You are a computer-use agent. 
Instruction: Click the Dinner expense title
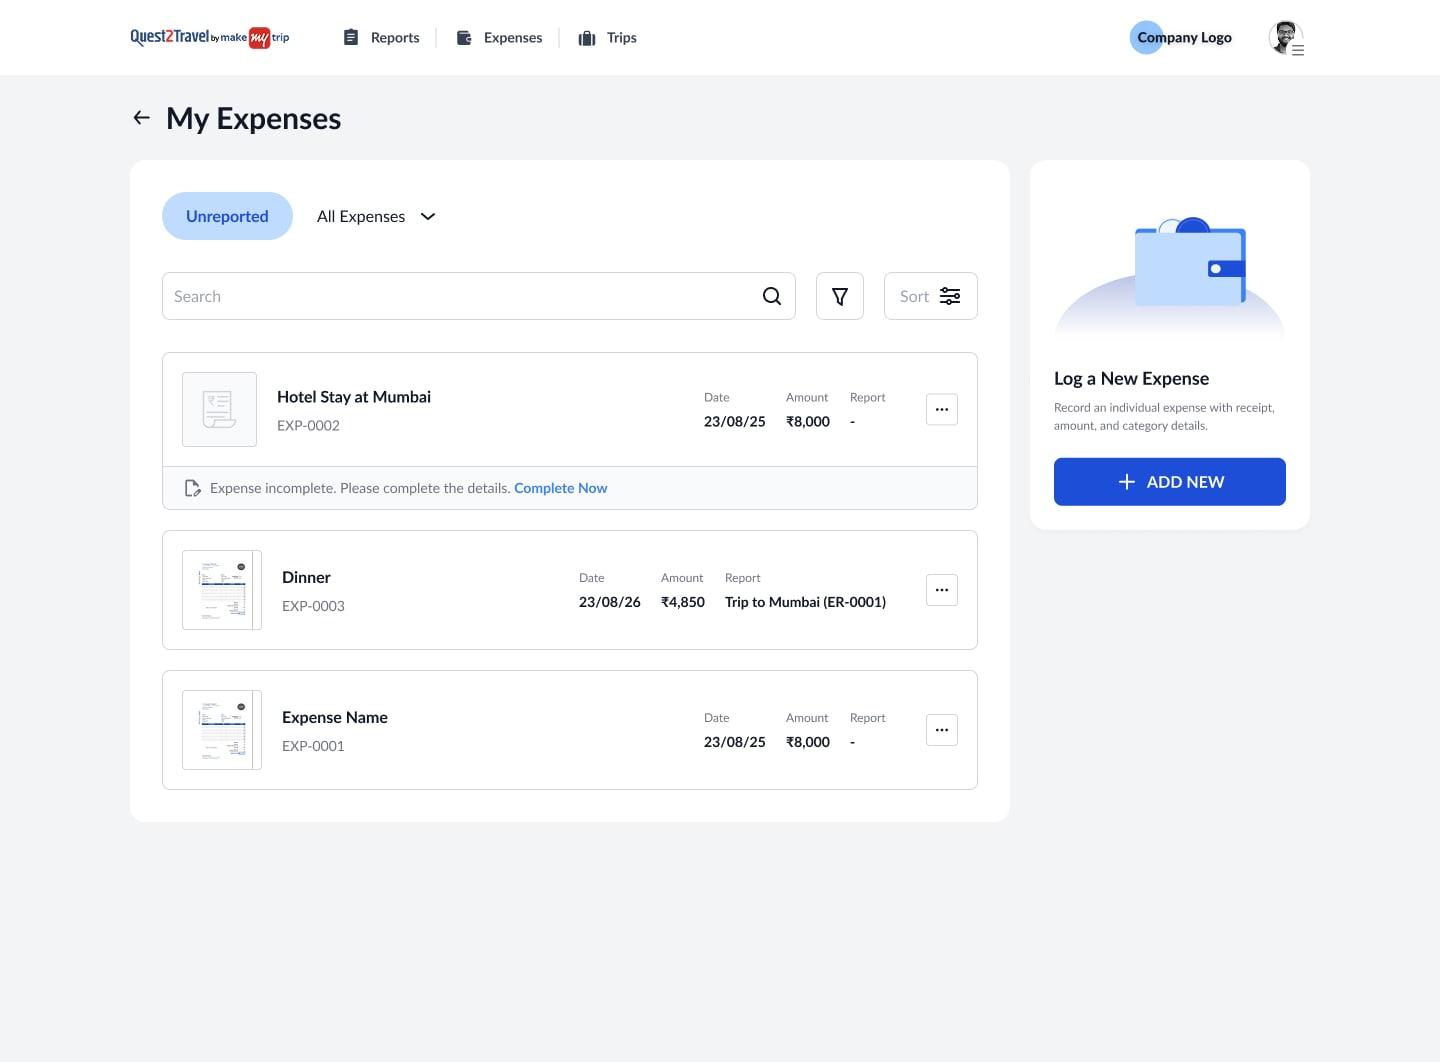[306, 577]
